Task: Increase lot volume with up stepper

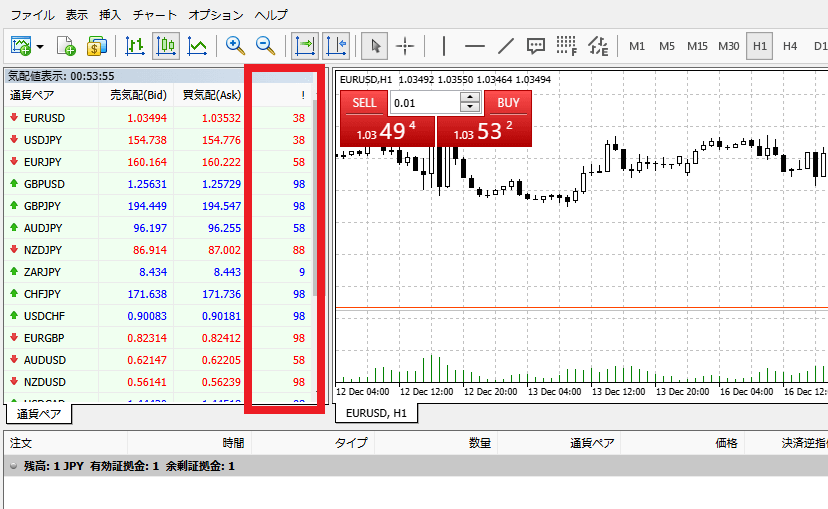Action: (x=469, y=98)
